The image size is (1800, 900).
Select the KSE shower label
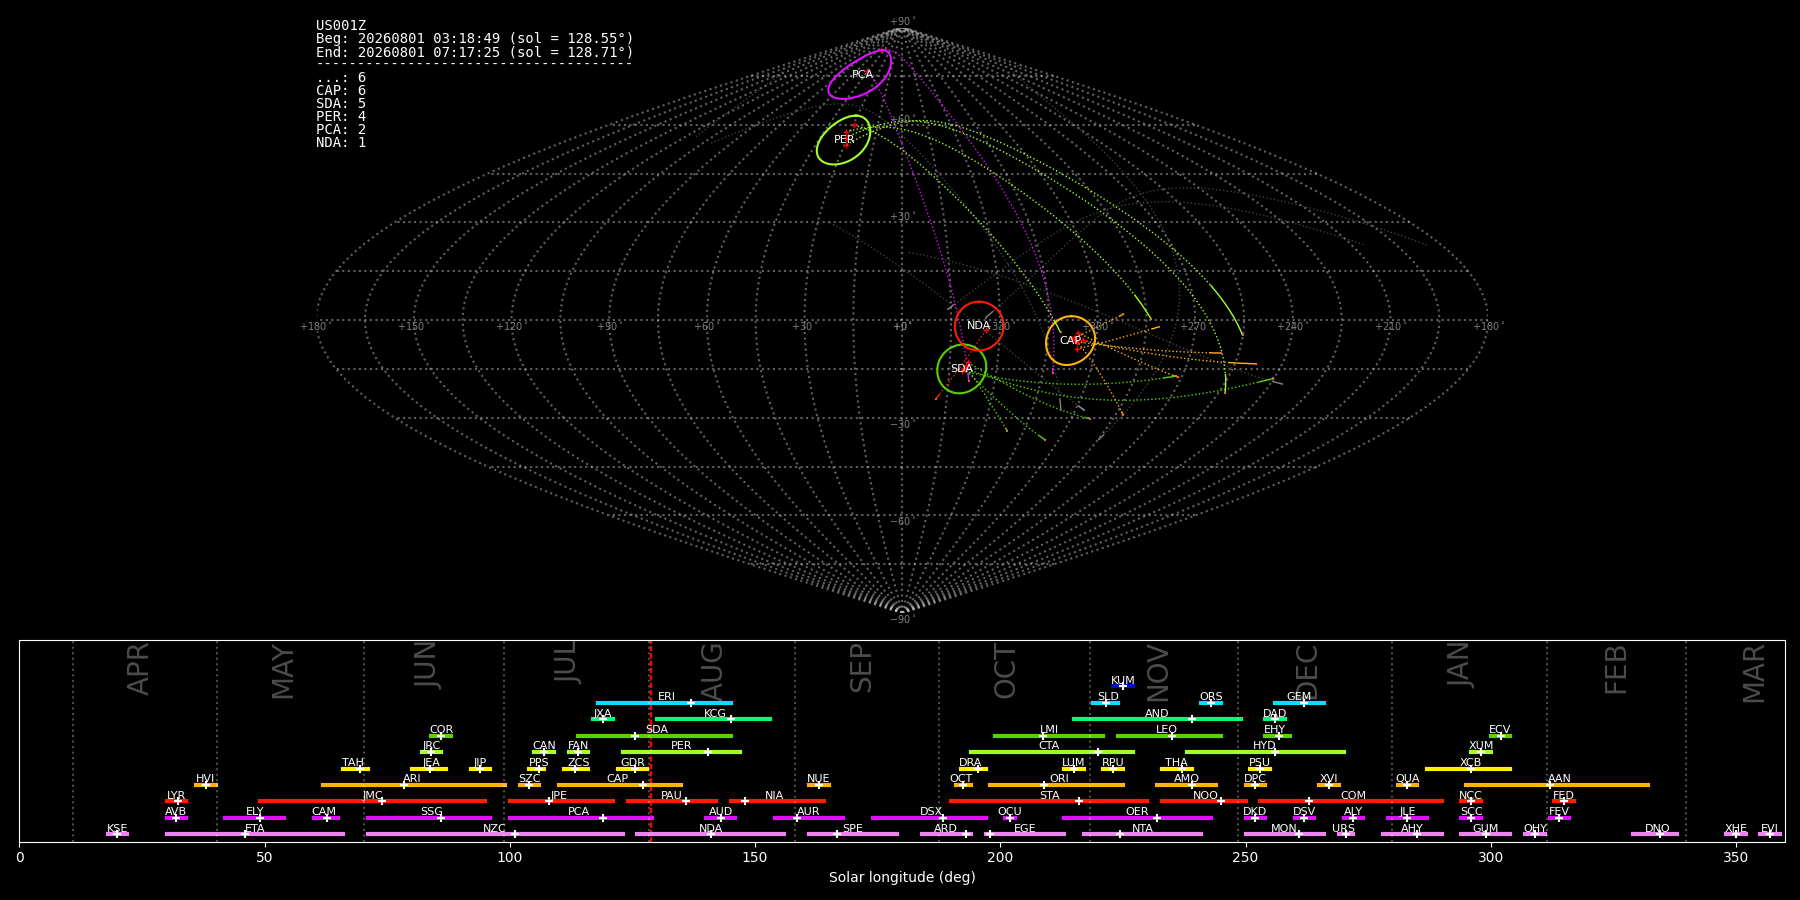[117, 828]
